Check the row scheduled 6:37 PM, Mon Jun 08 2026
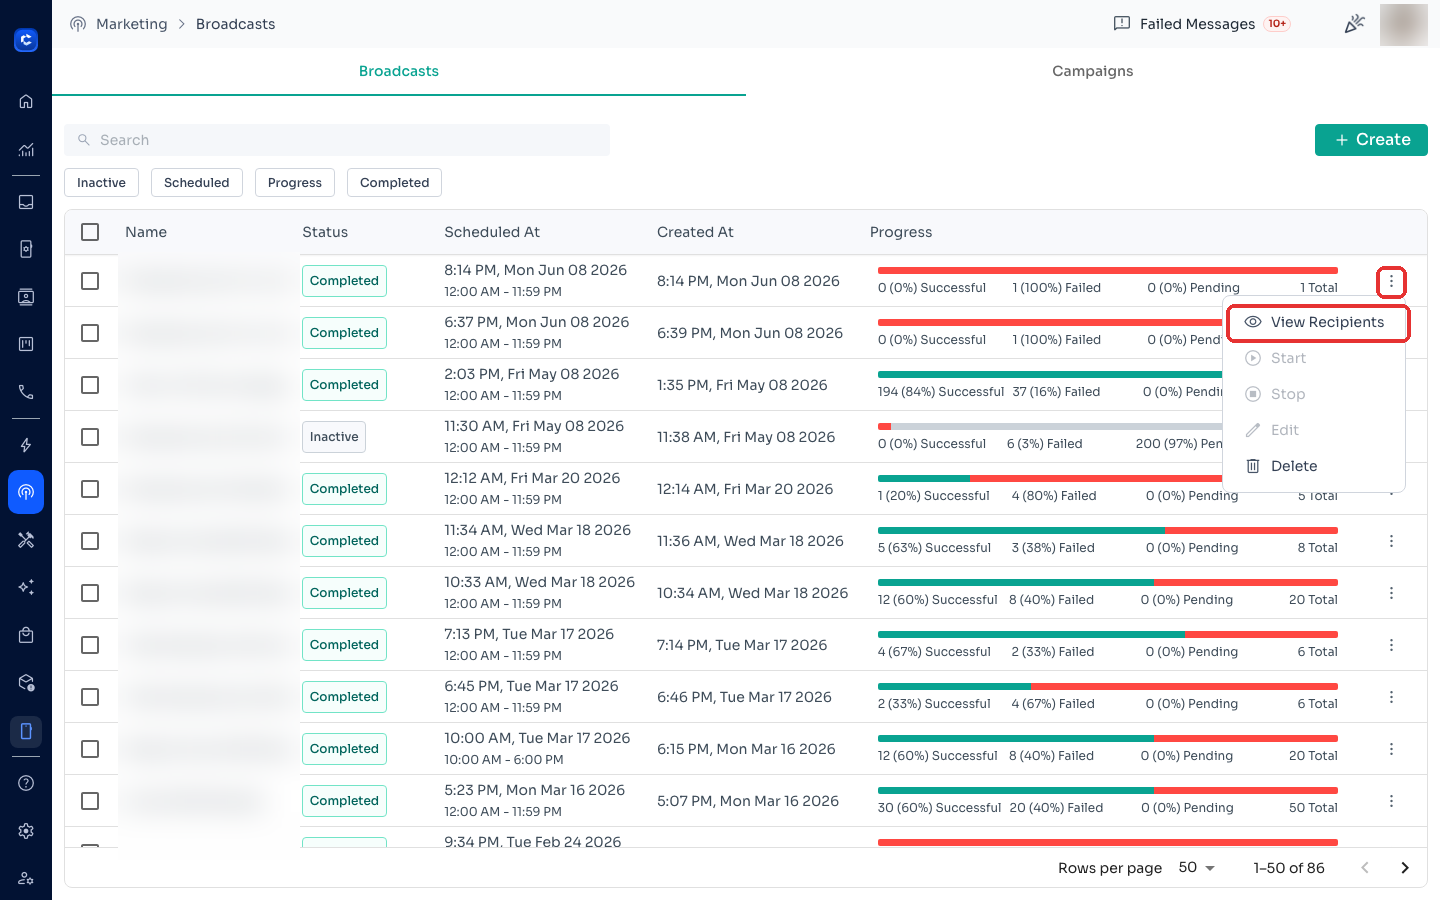The width and height of the screenshot is (1440, 900). (x=90, y=333)
